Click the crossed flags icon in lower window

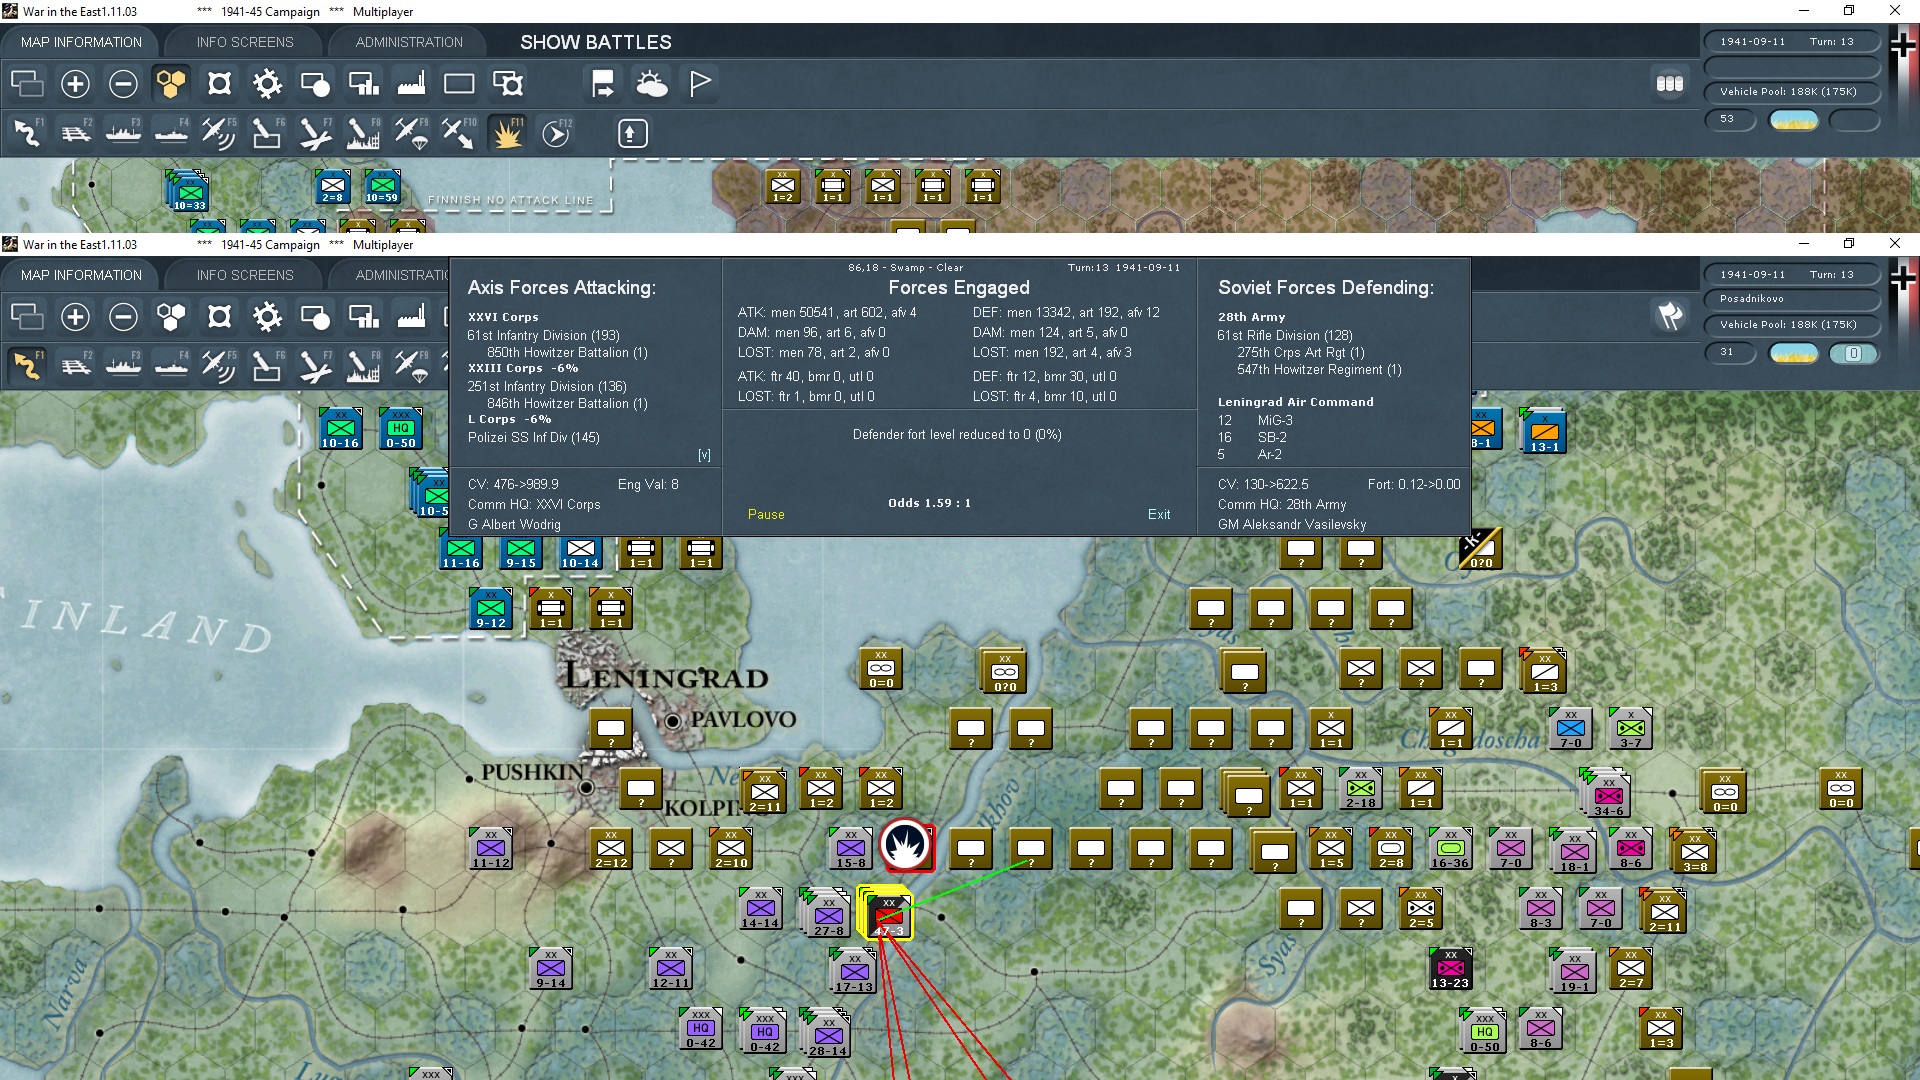coord(1670,316)
